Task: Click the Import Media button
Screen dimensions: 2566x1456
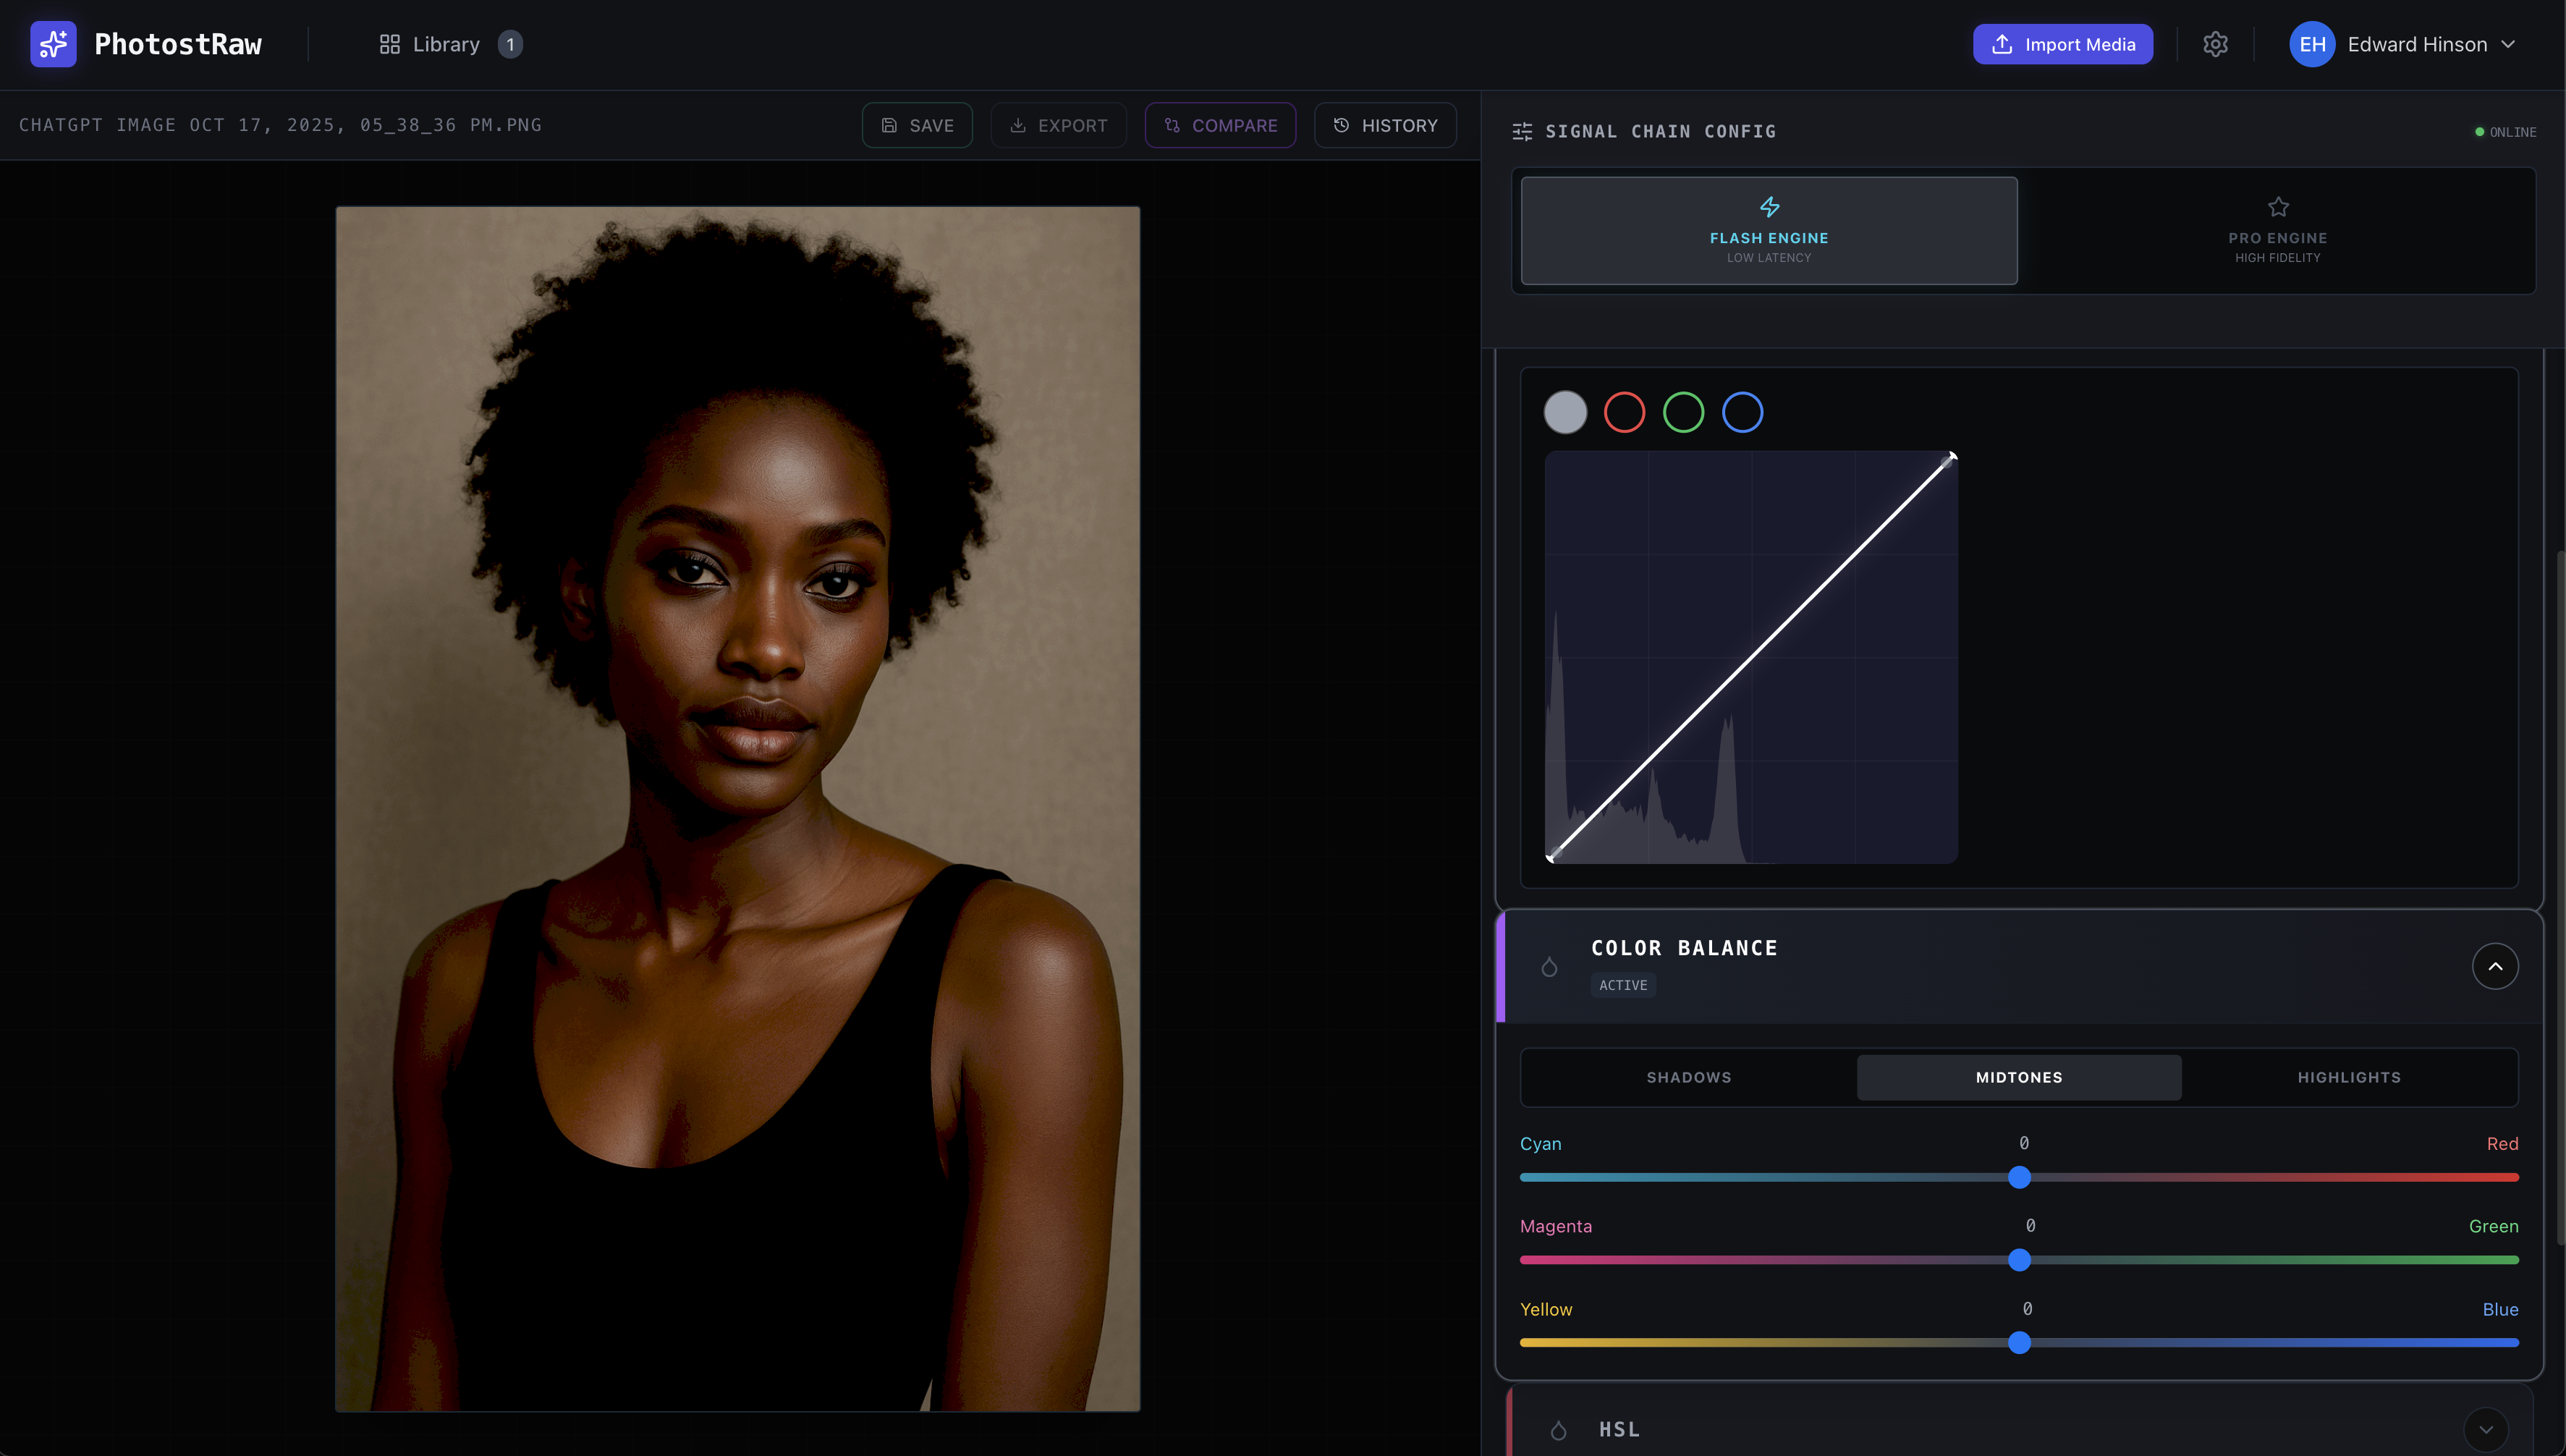Action: (2062, 44)
